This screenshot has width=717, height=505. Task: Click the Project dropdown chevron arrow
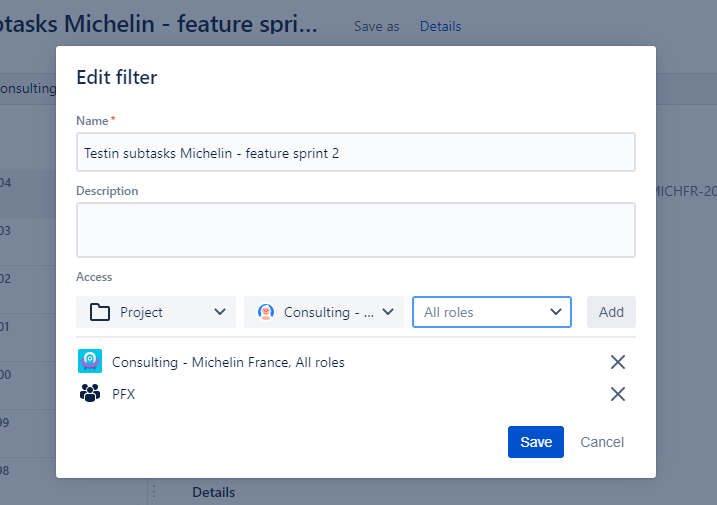[x=220, y=312]
